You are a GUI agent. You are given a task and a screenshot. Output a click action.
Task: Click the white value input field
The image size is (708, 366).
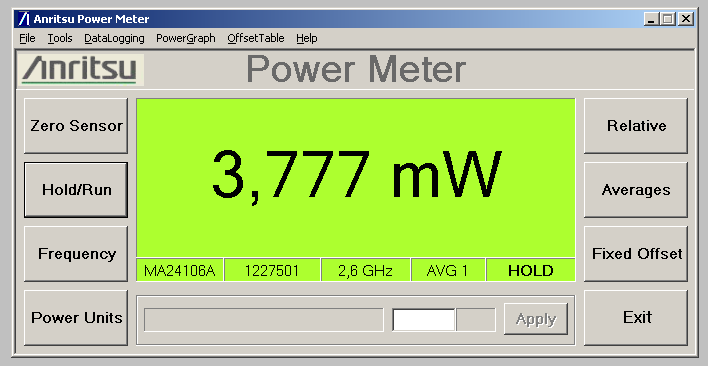424,320
